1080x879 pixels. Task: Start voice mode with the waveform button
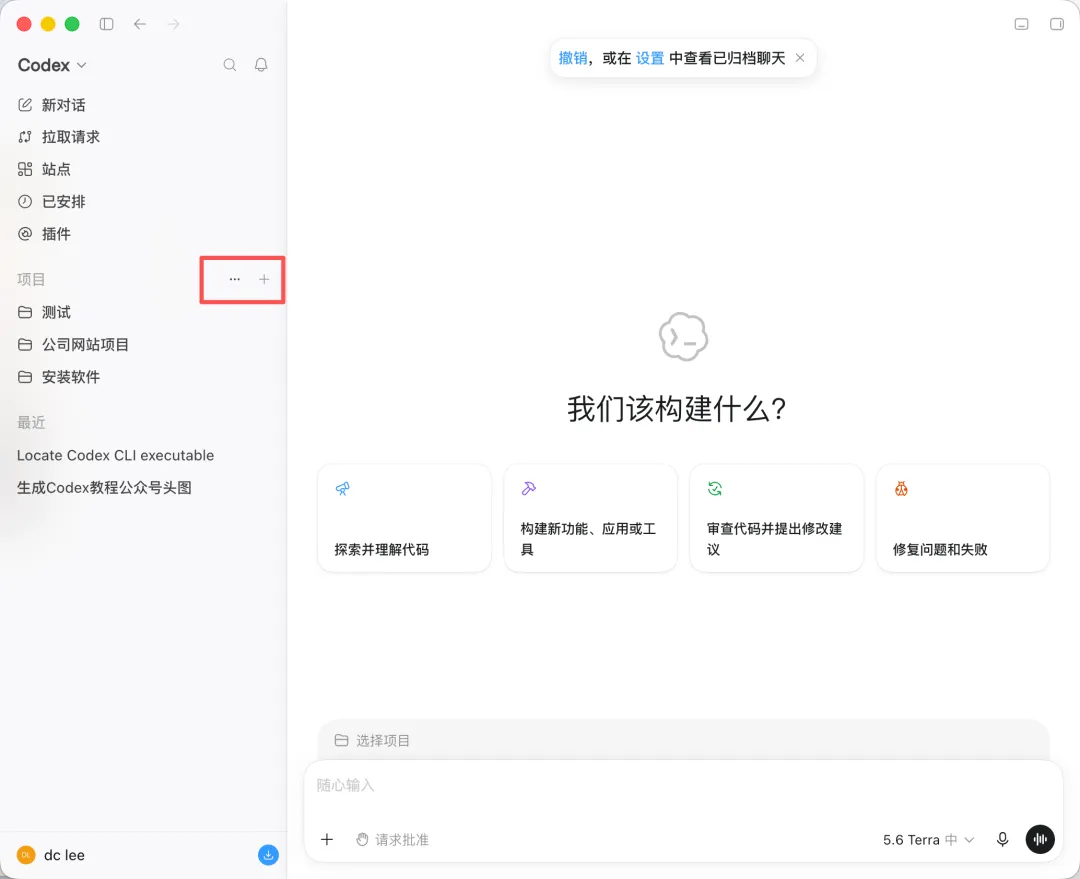click(1040, 839)
